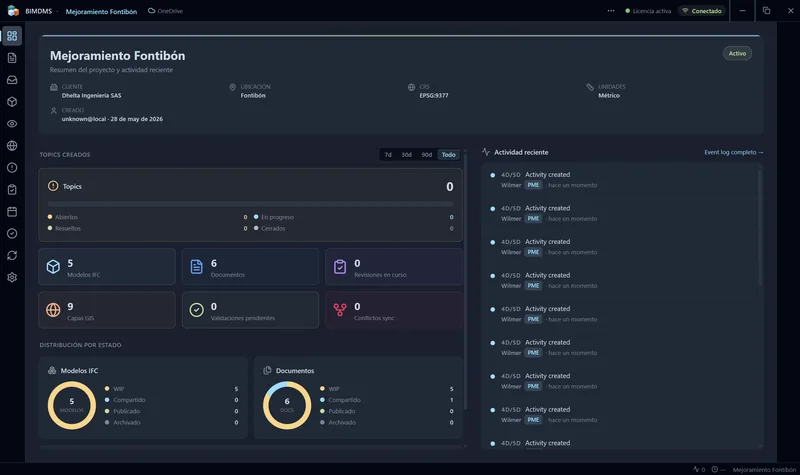The width and height of the screenshot is (800, 475).
Task: Open the eye viewer icon in sidebar
Action: pos(12,124)
